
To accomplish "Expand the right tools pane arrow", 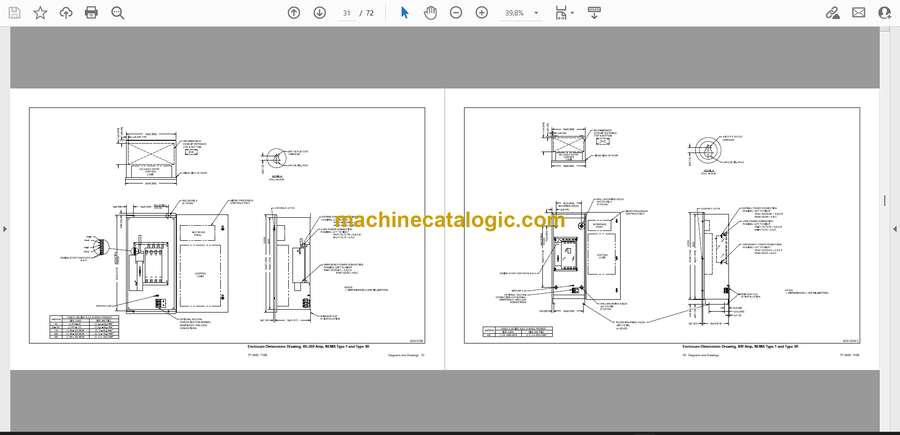I will click(x=895, y=229).
